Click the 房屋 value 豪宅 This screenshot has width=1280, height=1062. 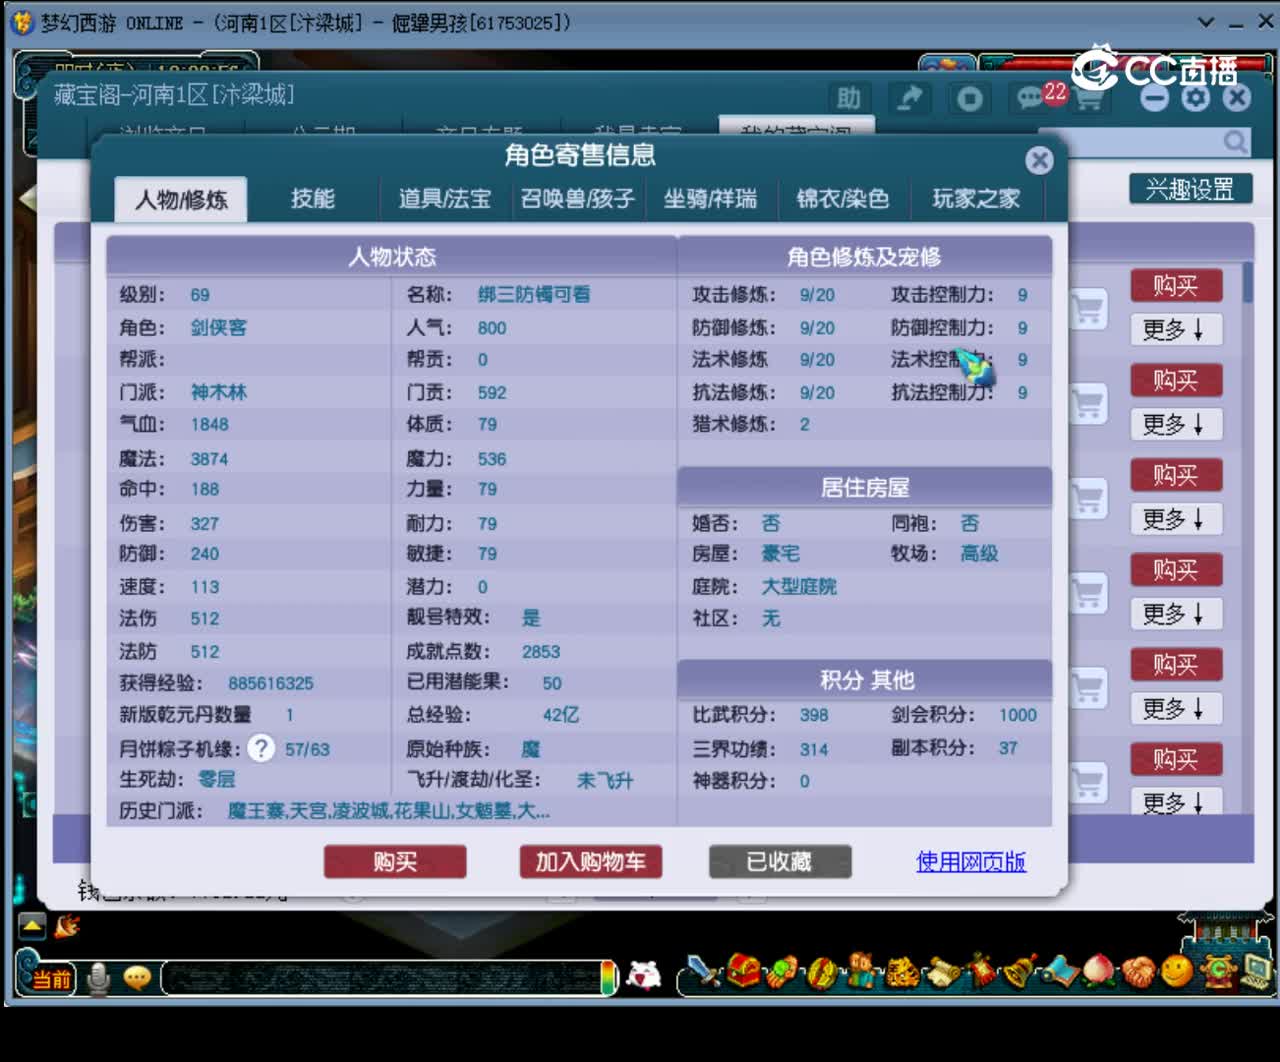click(780, 553)
